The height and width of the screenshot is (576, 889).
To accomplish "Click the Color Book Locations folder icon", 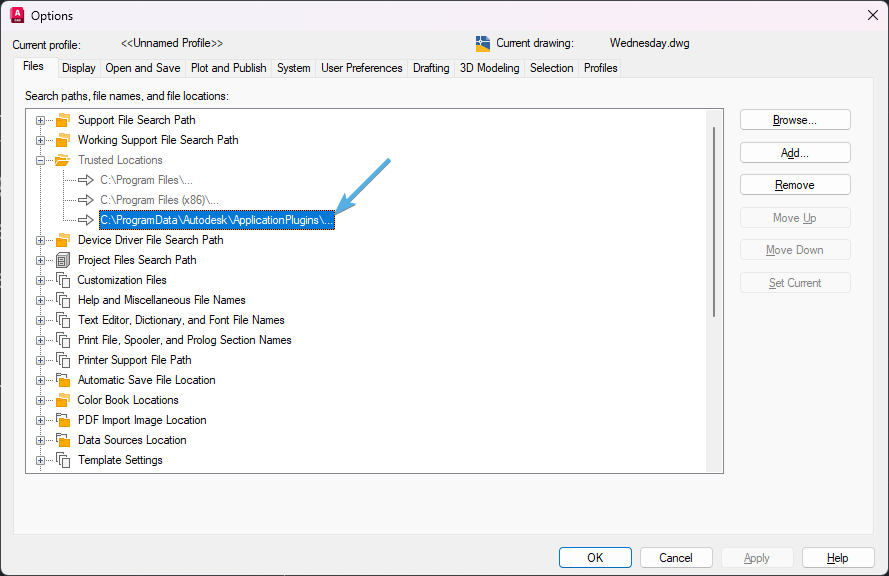I will (62, 400).
